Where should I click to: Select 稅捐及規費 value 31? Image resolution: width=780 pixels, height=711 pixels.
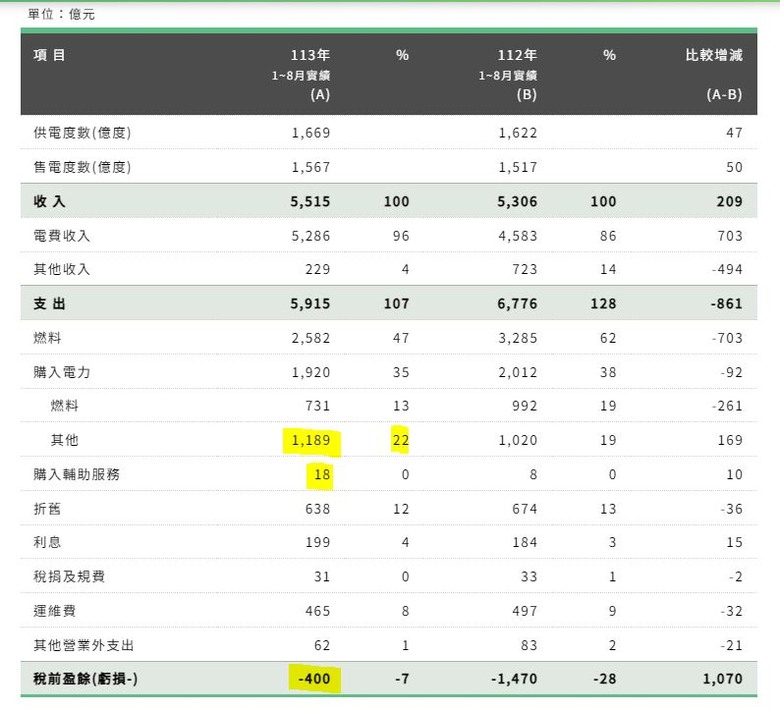pyautogui.click(x=322, y=576)
